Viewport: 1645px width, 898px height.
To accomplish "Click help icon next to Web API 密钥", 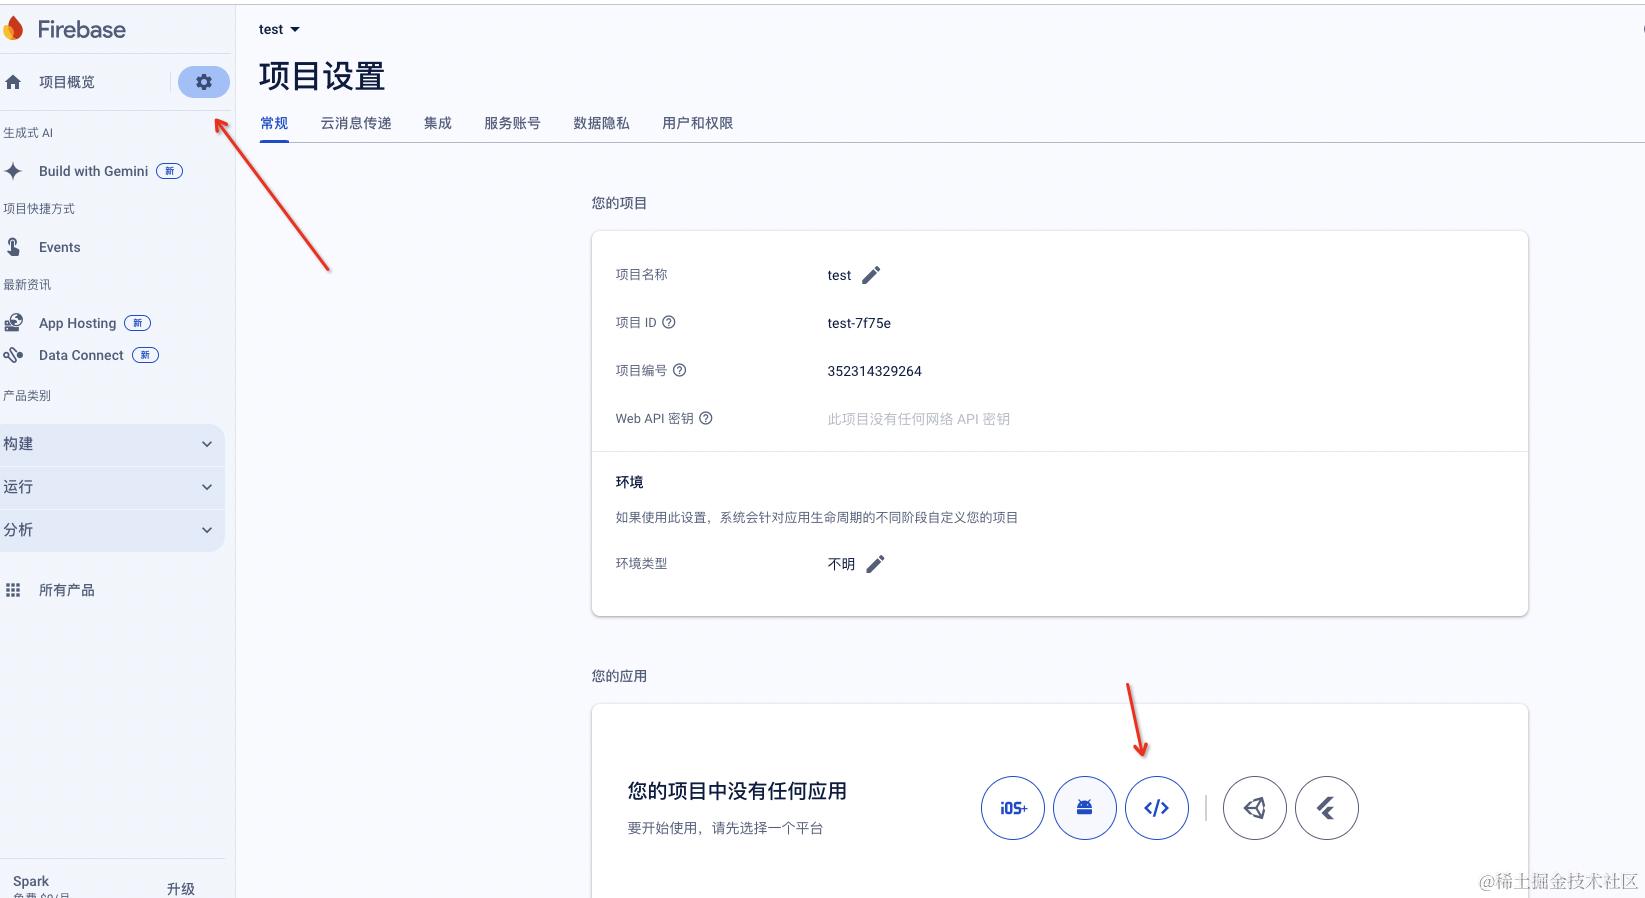I will coord(705,418).
